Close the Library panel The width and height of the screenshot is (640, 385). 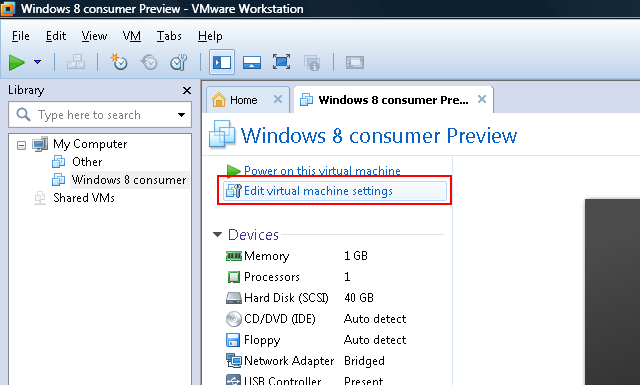(x=187, y=90)
